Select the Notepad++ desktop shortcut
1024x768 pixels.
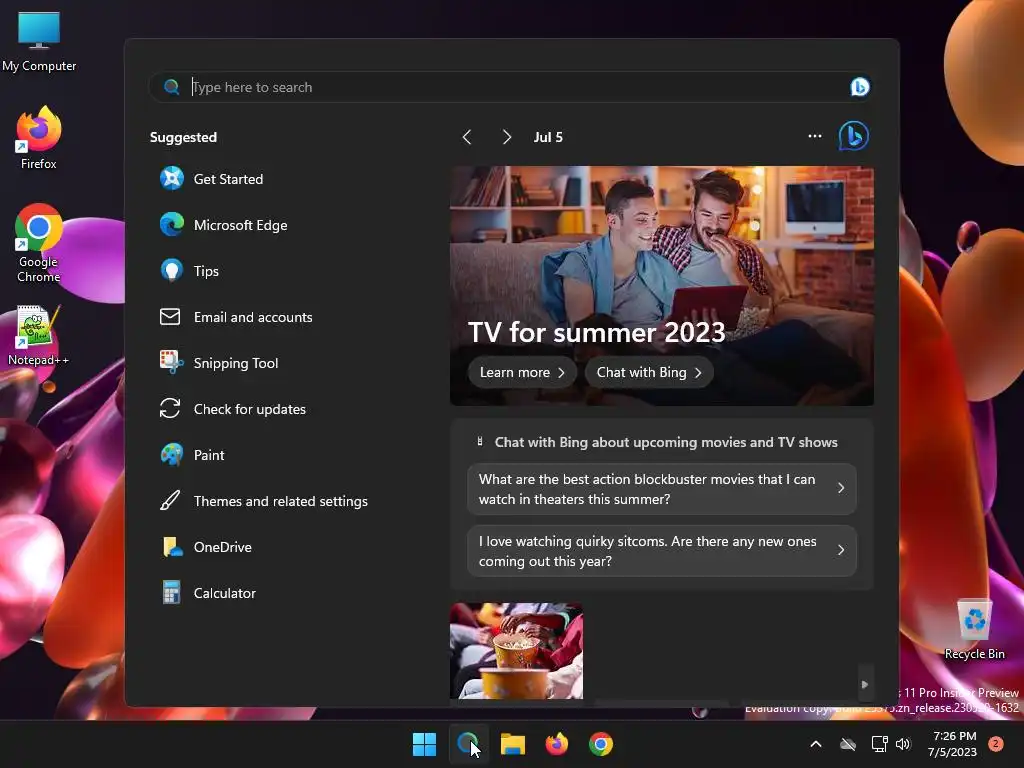click(39, 335)
